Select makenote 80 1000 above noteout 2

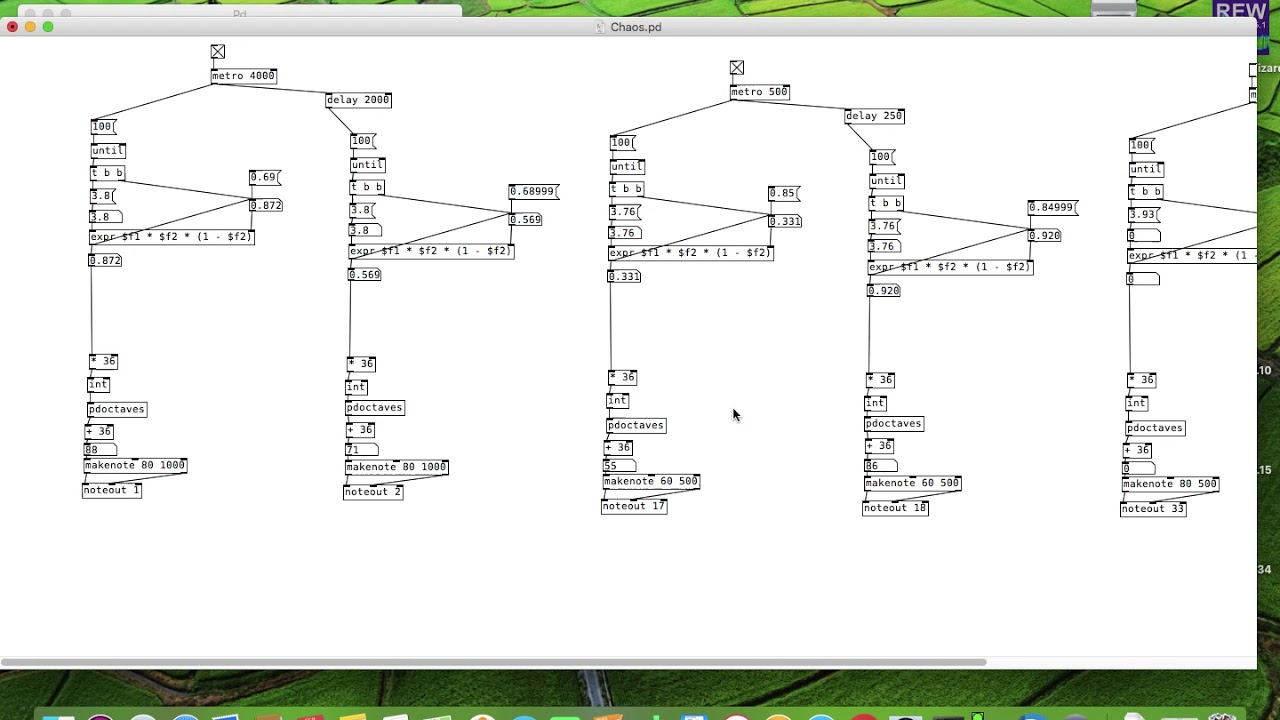pyautogui.click(x=397, y=467)
